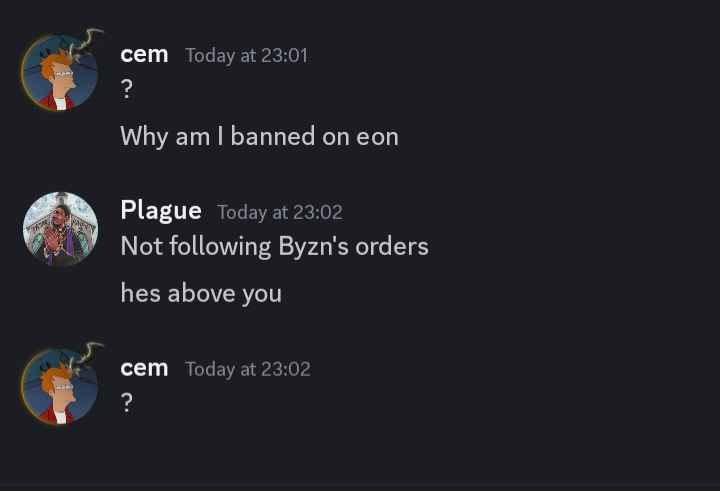720x491 pixels.
Task: Open the username cem at 23:01
Action: click(x=144, y=55)
